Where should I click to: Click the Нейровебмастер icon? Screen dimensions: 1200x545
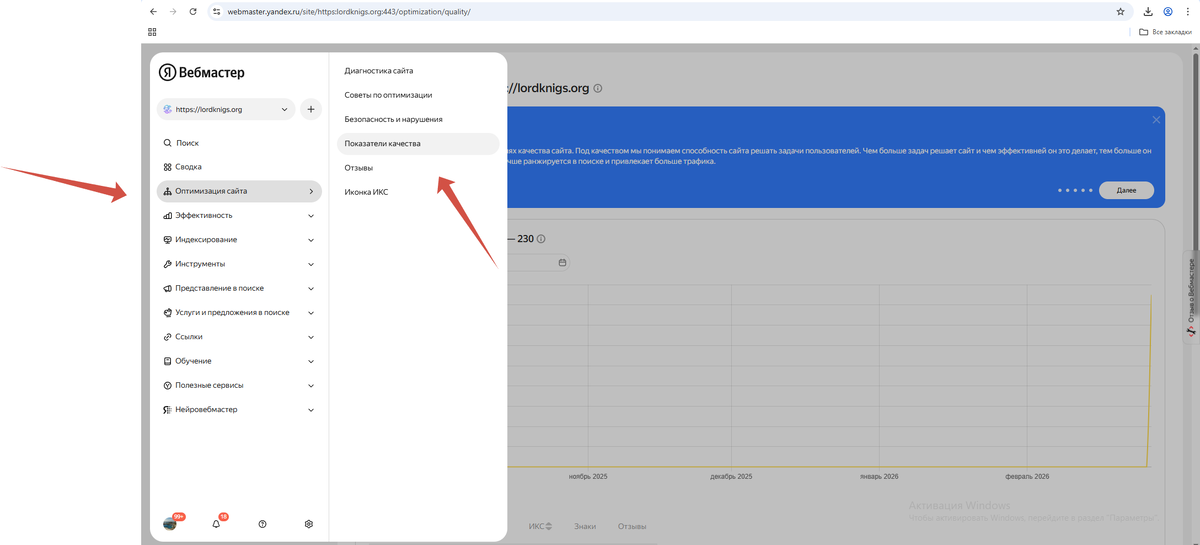pyautogui.click(x=167, y=410)
